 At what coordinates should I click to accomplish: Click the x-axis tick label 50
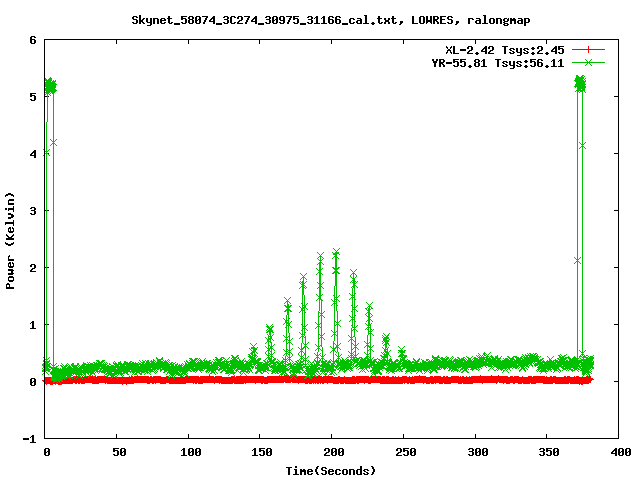[x=119, y=452]
